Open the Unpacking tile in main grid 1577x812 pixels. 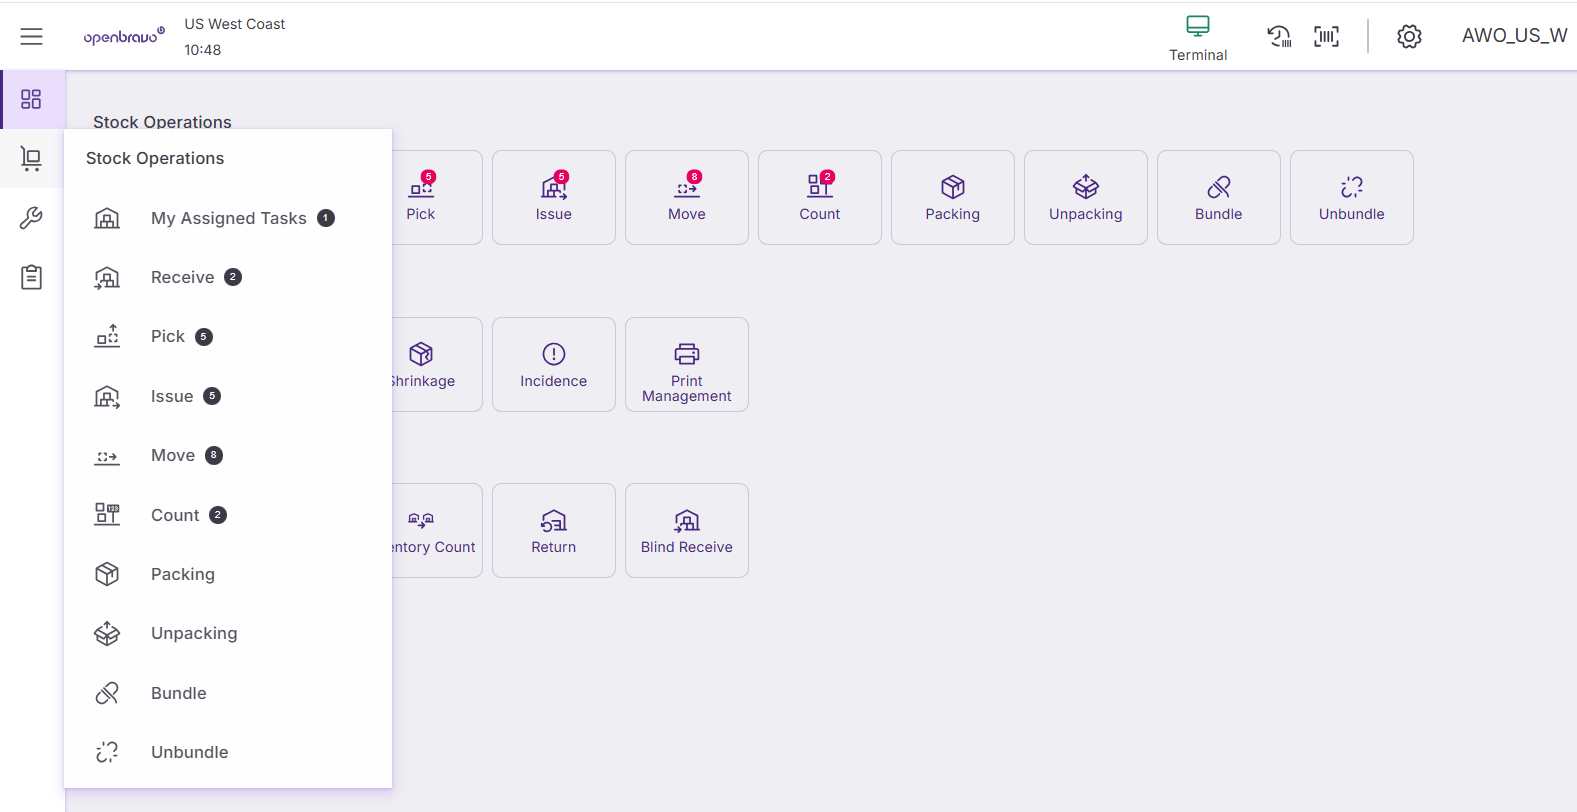(1085, 197)
